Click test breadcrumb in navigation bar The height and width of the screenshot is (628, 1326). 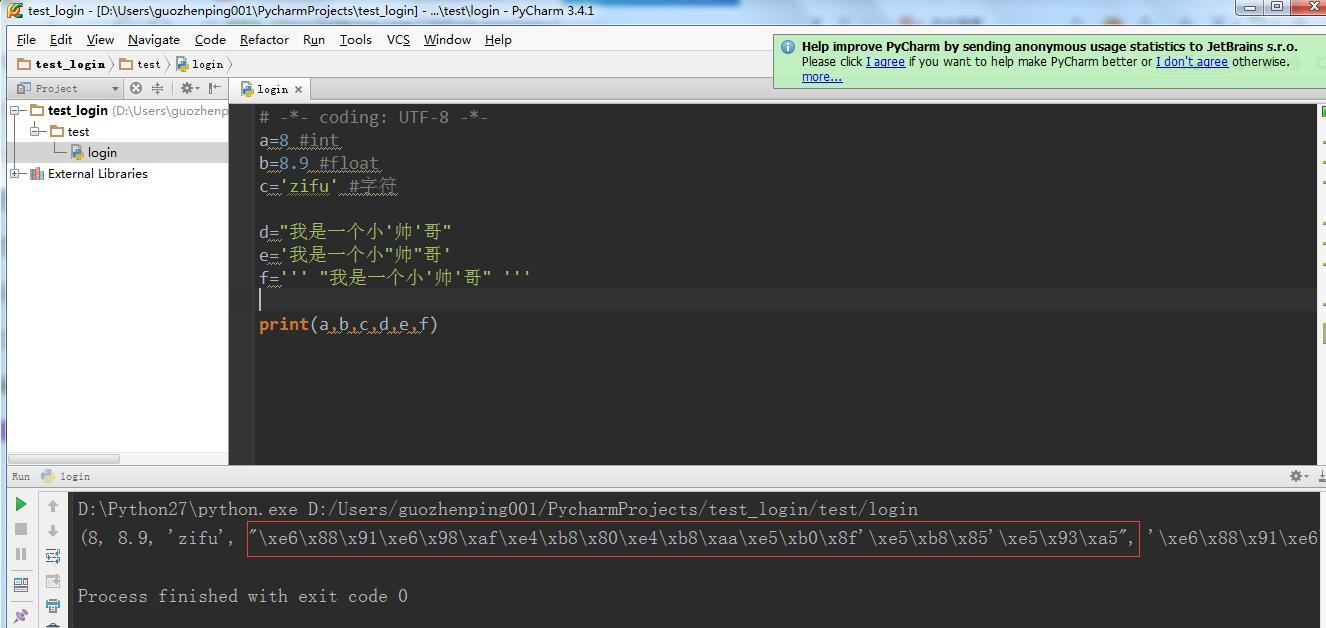[141, 64]
